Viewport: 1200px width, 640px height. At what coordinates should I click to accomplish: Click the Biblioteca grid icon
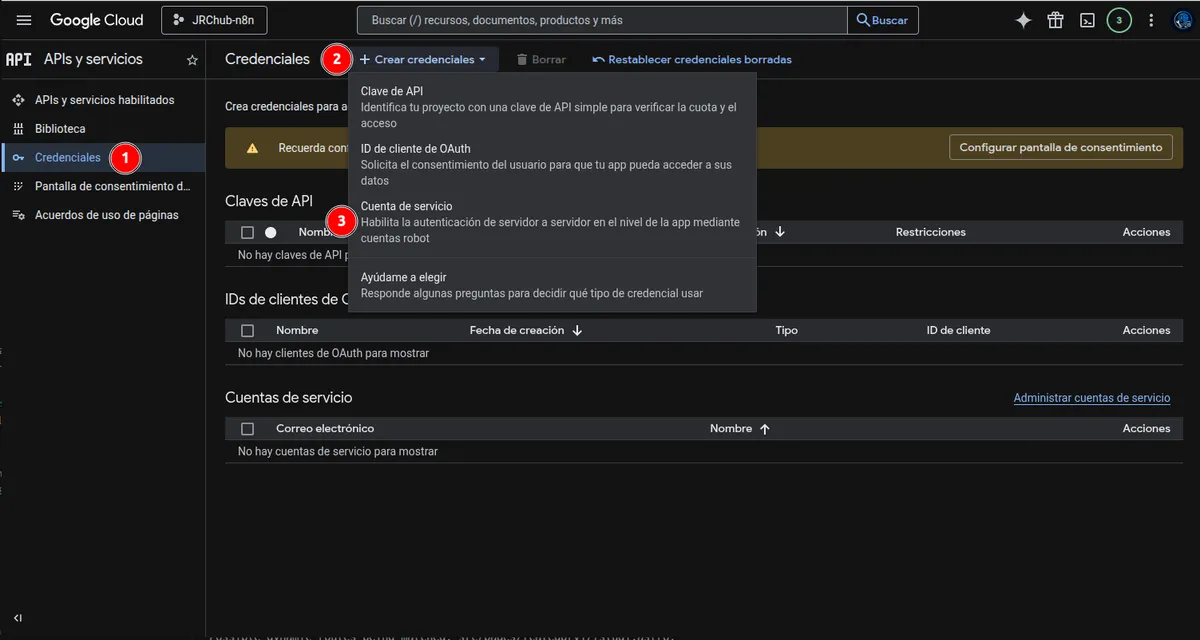pyautogui.click(x=18, y=129)
